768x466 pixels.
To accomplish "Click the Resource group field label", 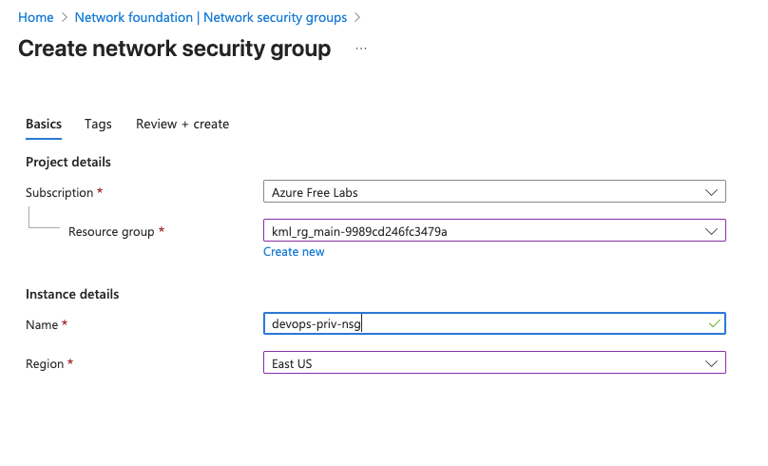I will pyautogui.click(x=111, y=232).
